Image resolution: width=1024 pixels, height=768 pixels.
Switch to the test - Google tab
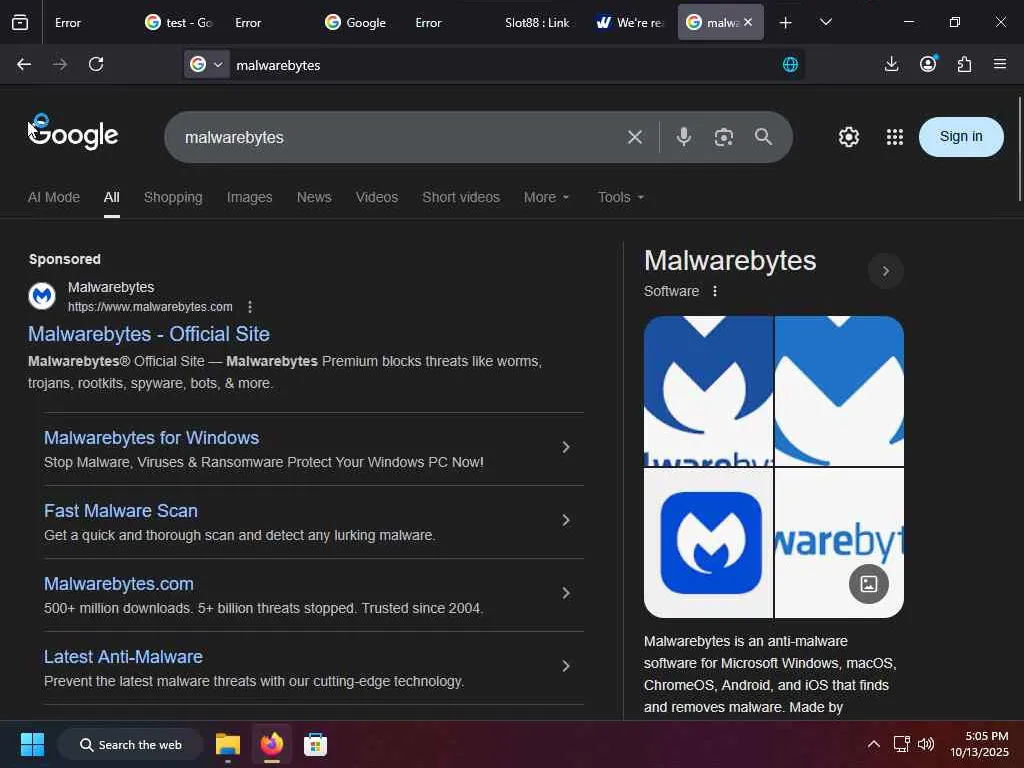tap(178, 23)
